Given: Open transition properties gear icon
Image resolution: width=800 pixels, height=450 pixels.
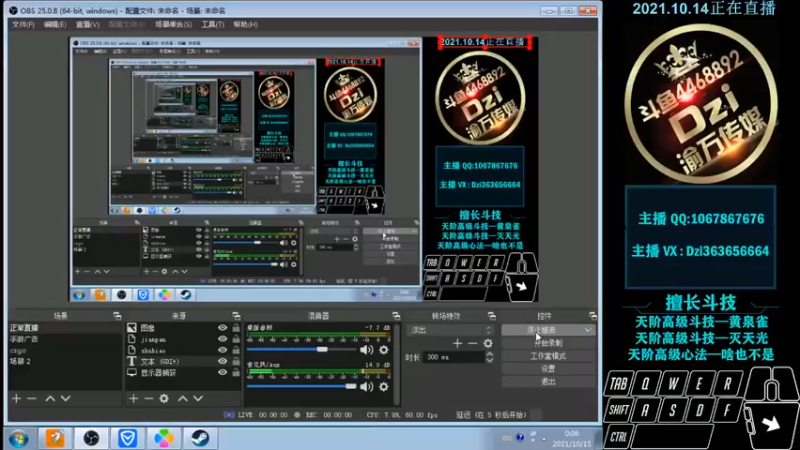Looking at the screenshot, I should [x=488, y=344].
